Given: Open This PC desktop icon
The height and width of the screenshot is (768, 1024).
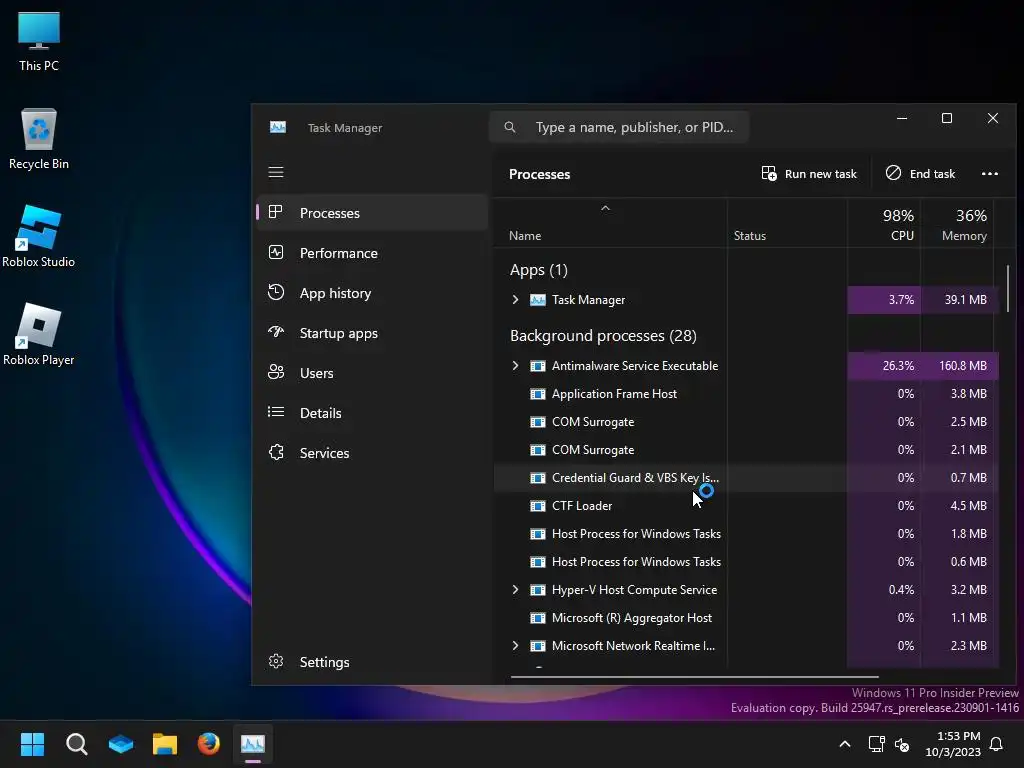Looking at the screenshot, I should pyautogui.click(x=39, y=42).
